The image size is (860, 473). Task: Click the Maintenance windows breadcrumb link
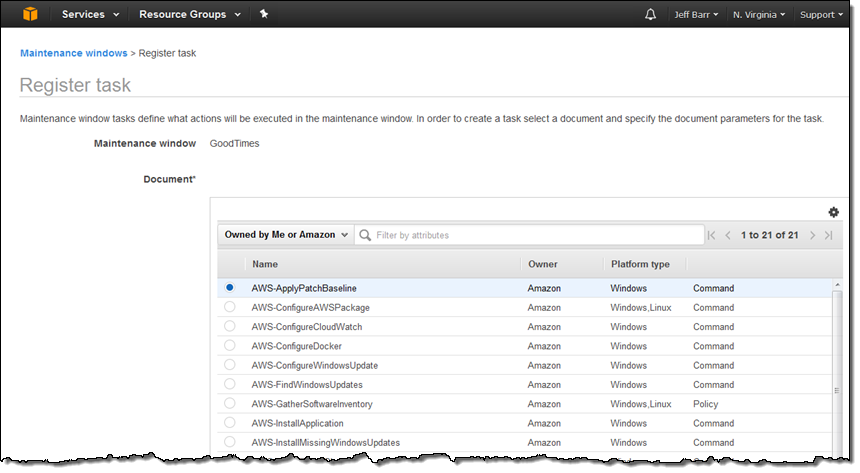[73, 53]
